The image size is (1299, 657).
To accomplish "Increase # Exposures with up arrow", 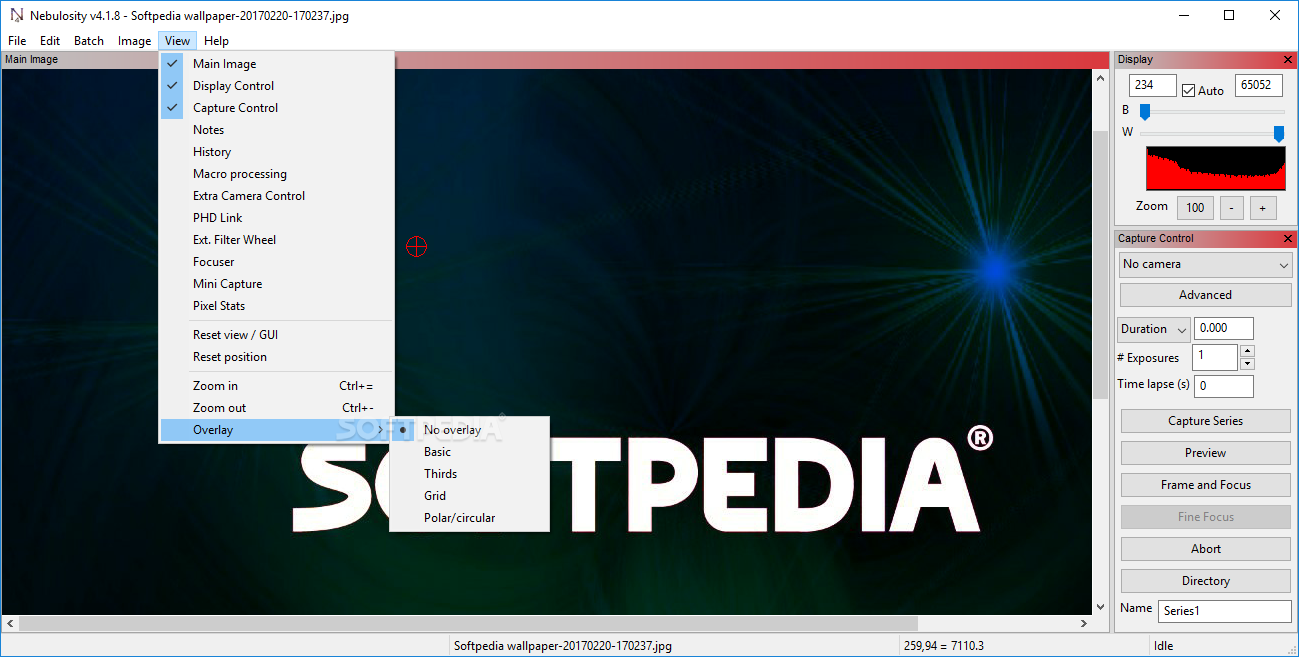I will click(1247, 351).
